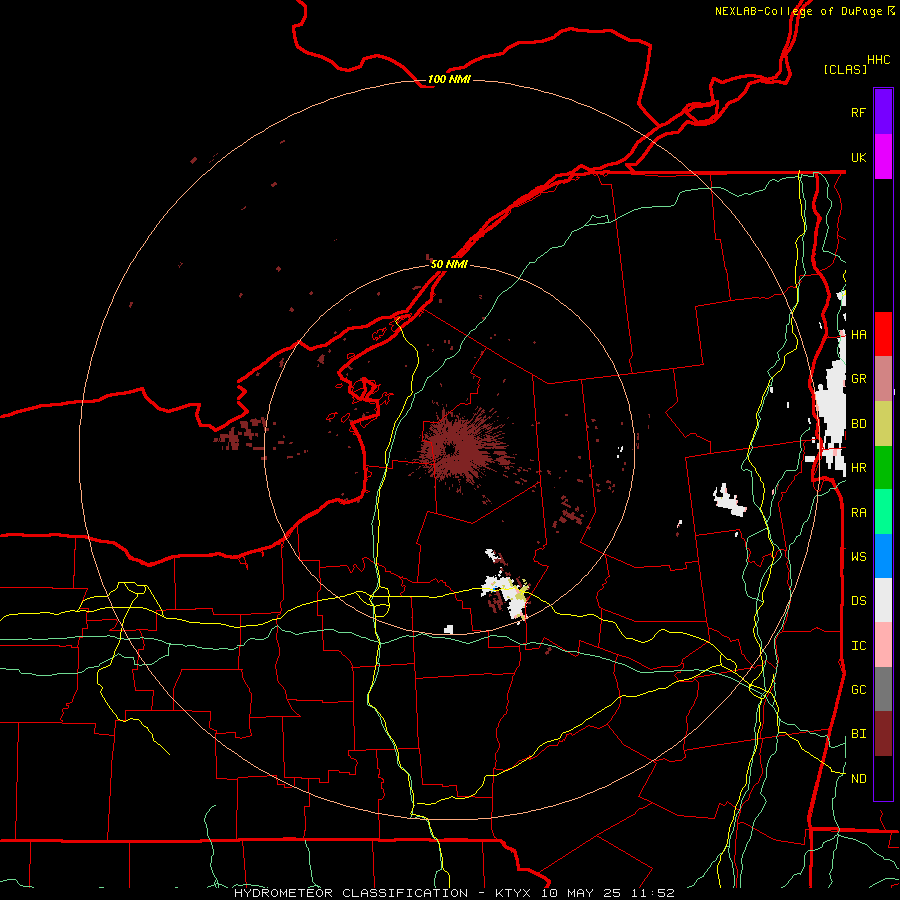Click the "HYDROMETEOR CLASSIFICATION" caption text
This screenshot has width=900, height=900.
pos(351,893)
